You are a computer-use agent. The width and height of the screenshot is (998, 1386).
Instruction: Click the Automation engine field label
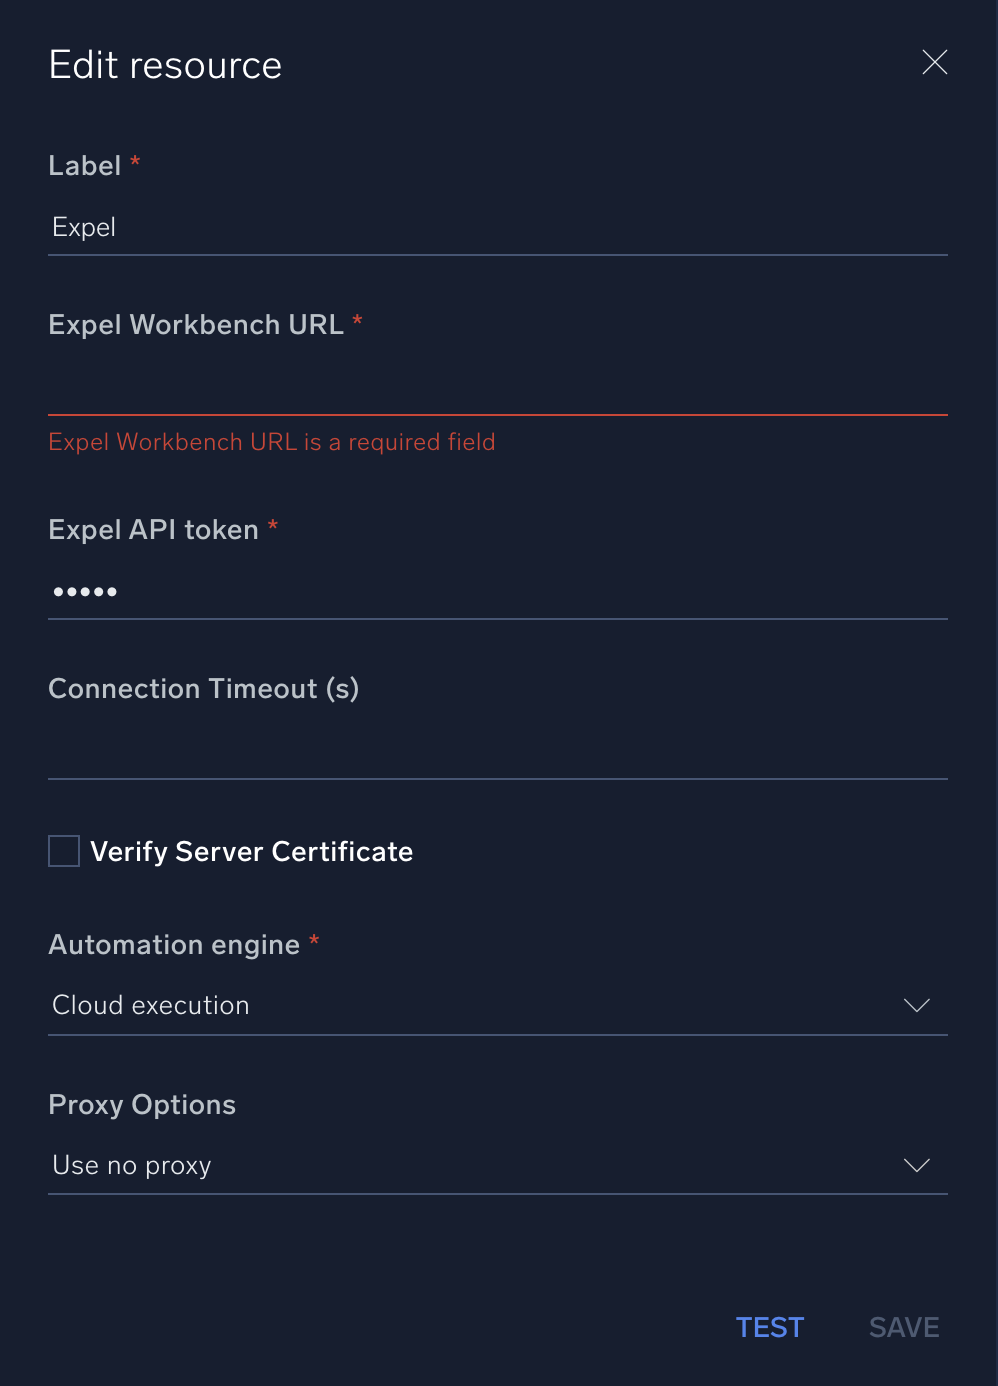point(174,945)
